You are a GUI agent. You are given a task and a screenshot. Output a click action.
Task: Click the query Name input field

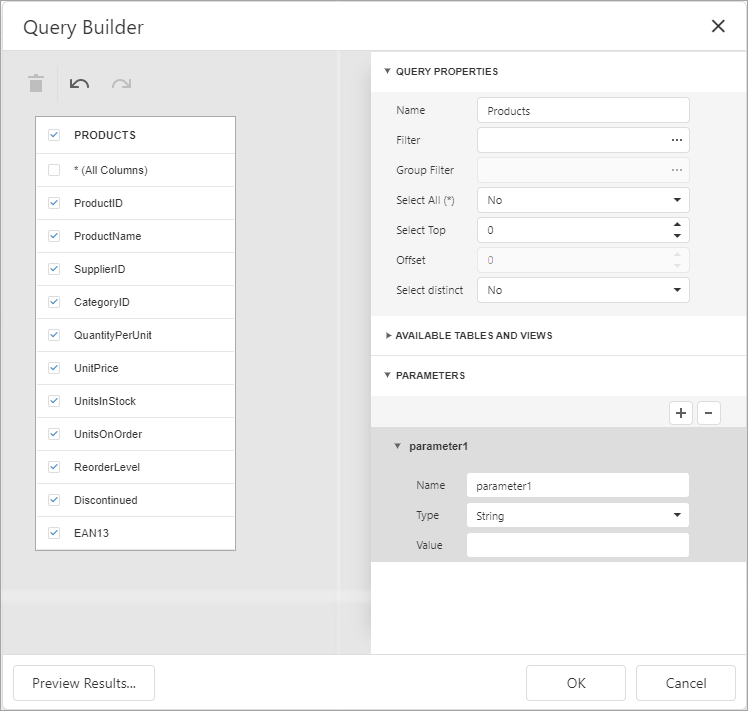point(583,110)
